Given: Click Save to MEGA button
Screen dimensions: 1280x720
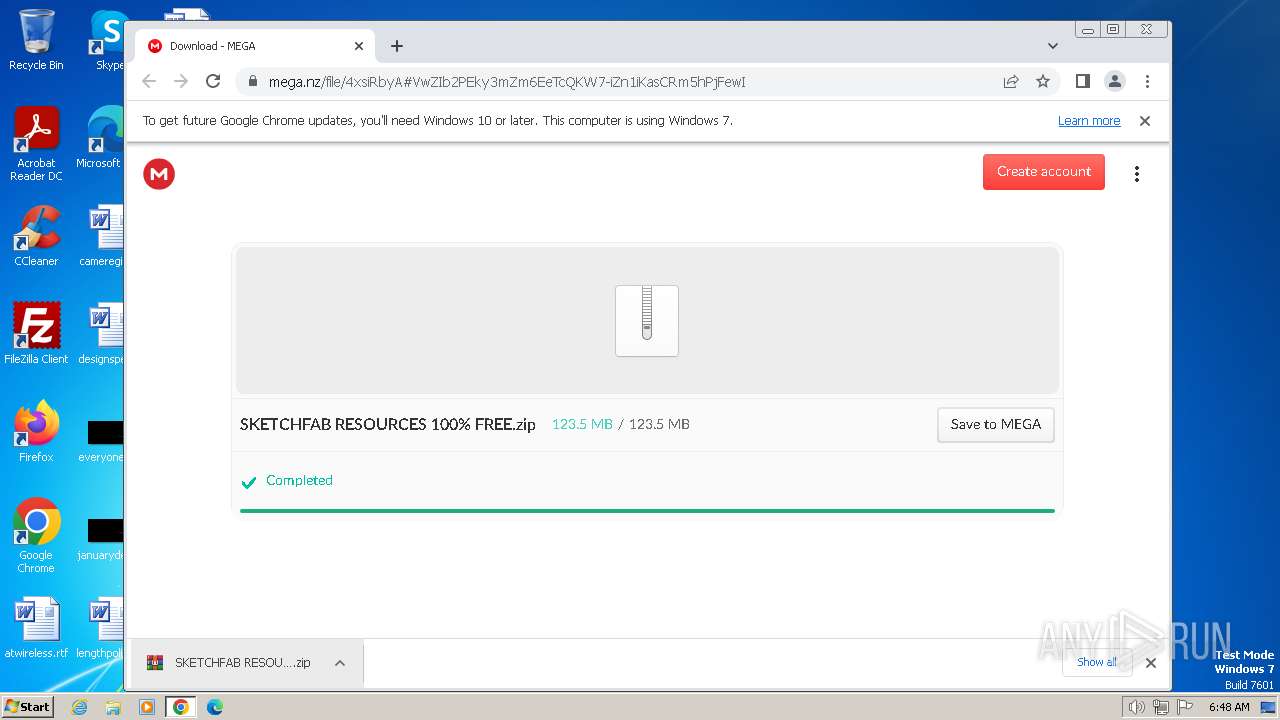Looking at the screenshot, I should (995, 424).
